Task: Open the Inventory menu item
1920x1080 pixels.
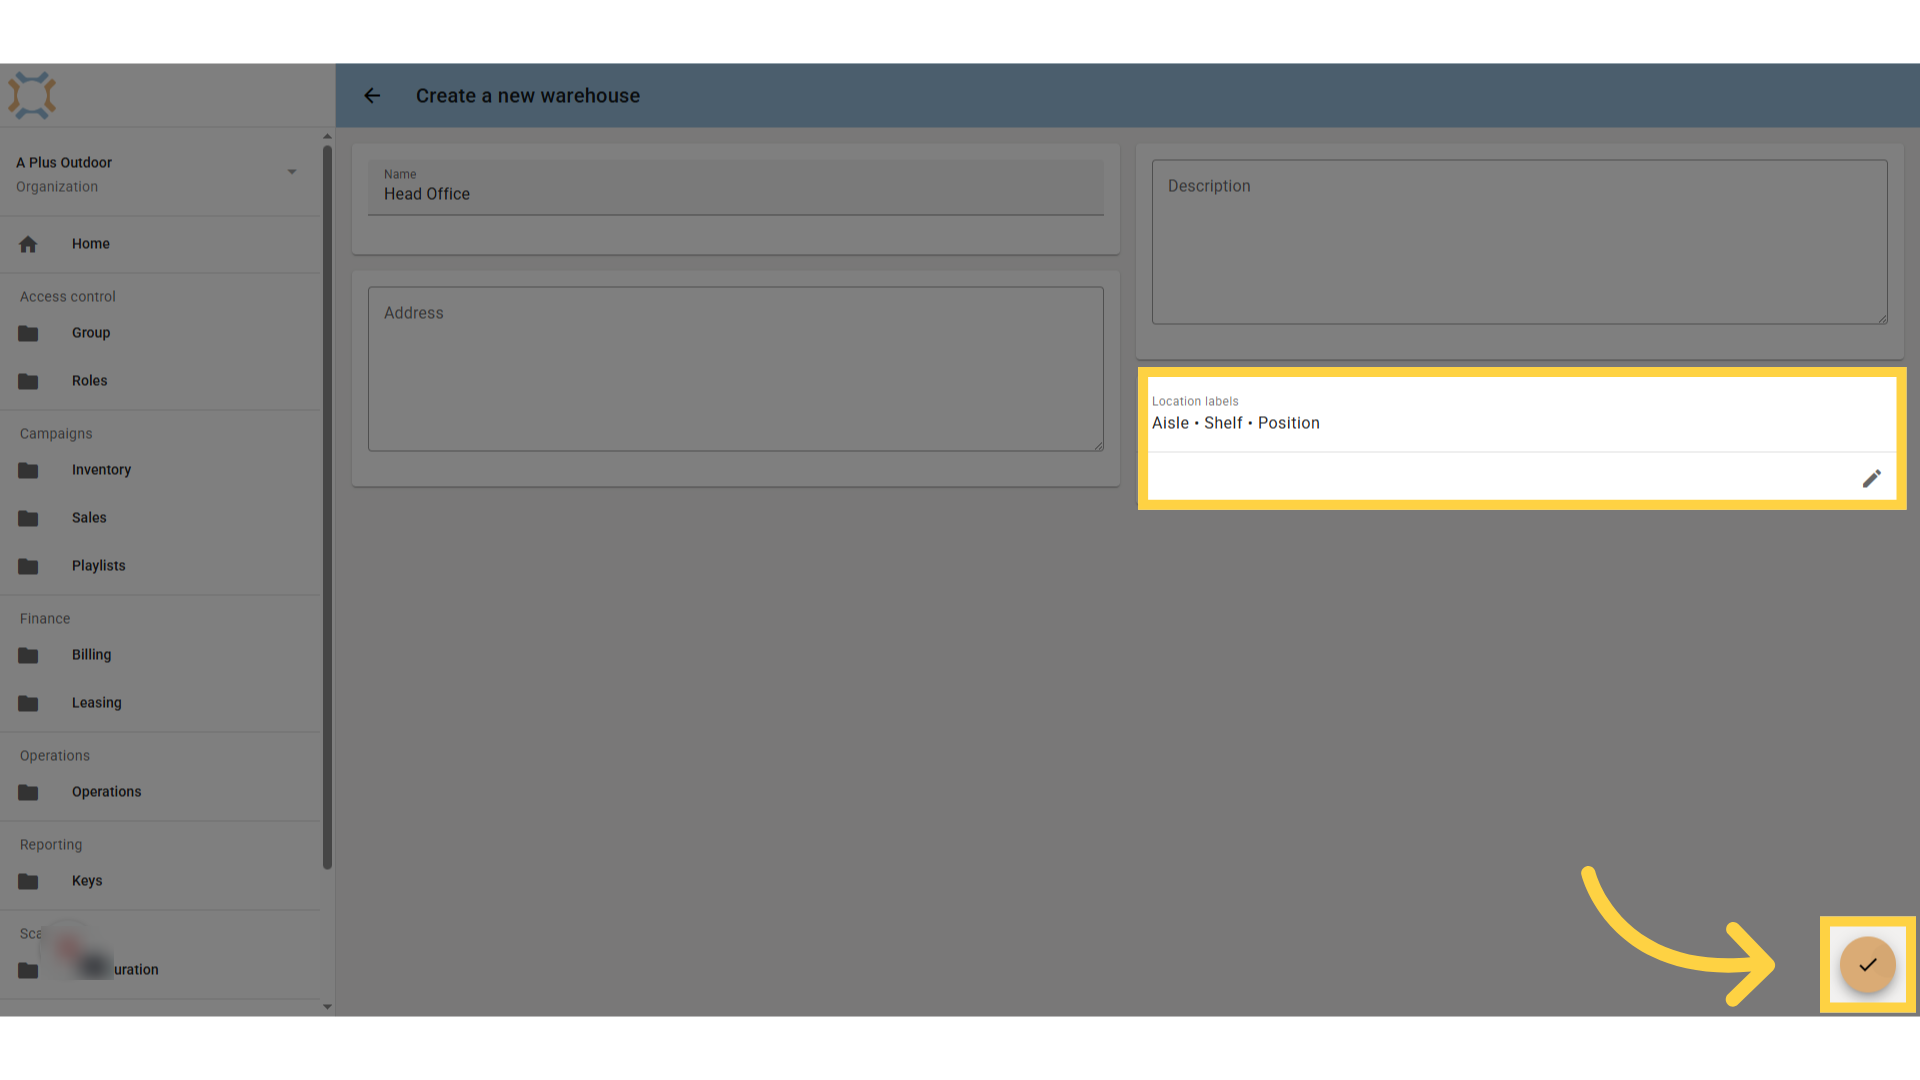Action: [x=160, y=470]
